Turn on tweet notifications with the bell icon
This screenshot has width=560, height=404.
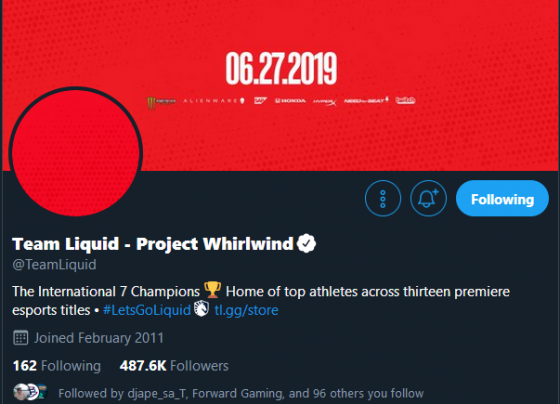click(428, 199)
